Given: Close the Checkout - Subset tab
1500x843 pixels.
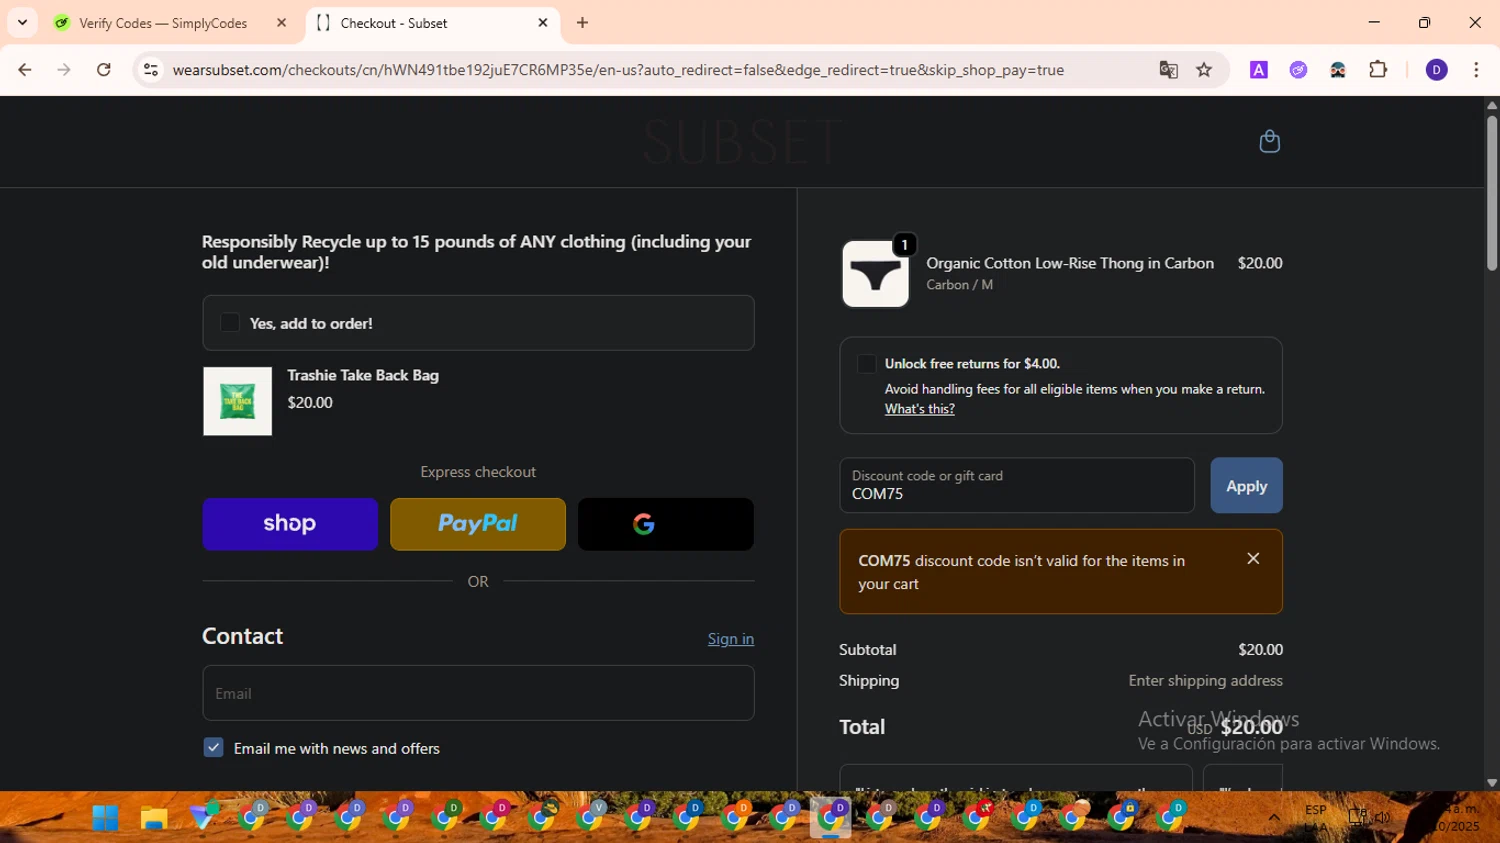Looking at the screenshot, I should 543,22.
